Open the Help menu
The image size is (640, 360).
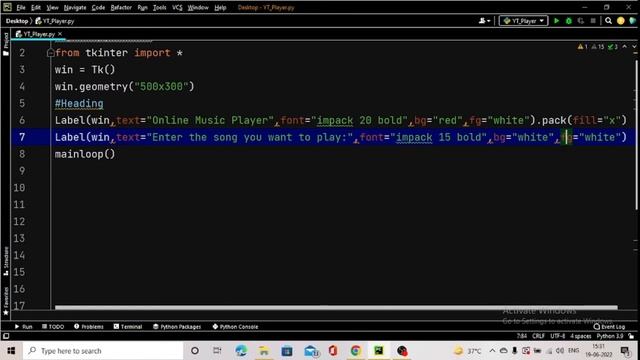click(x=220, y=7)
